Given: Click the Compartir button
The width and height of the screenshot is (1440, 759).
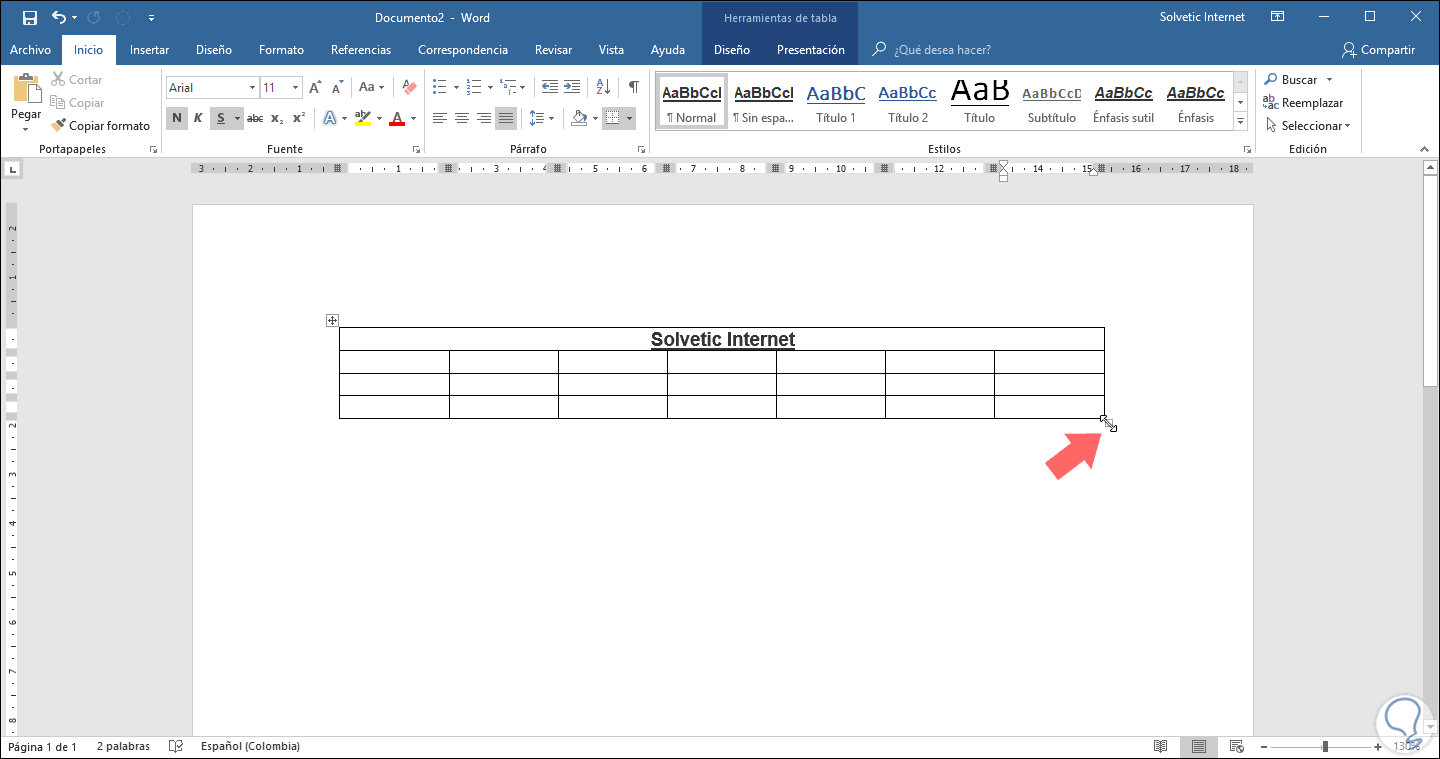Looking at the screenshot, I should pyautogui.click(x=1379, y=50).
